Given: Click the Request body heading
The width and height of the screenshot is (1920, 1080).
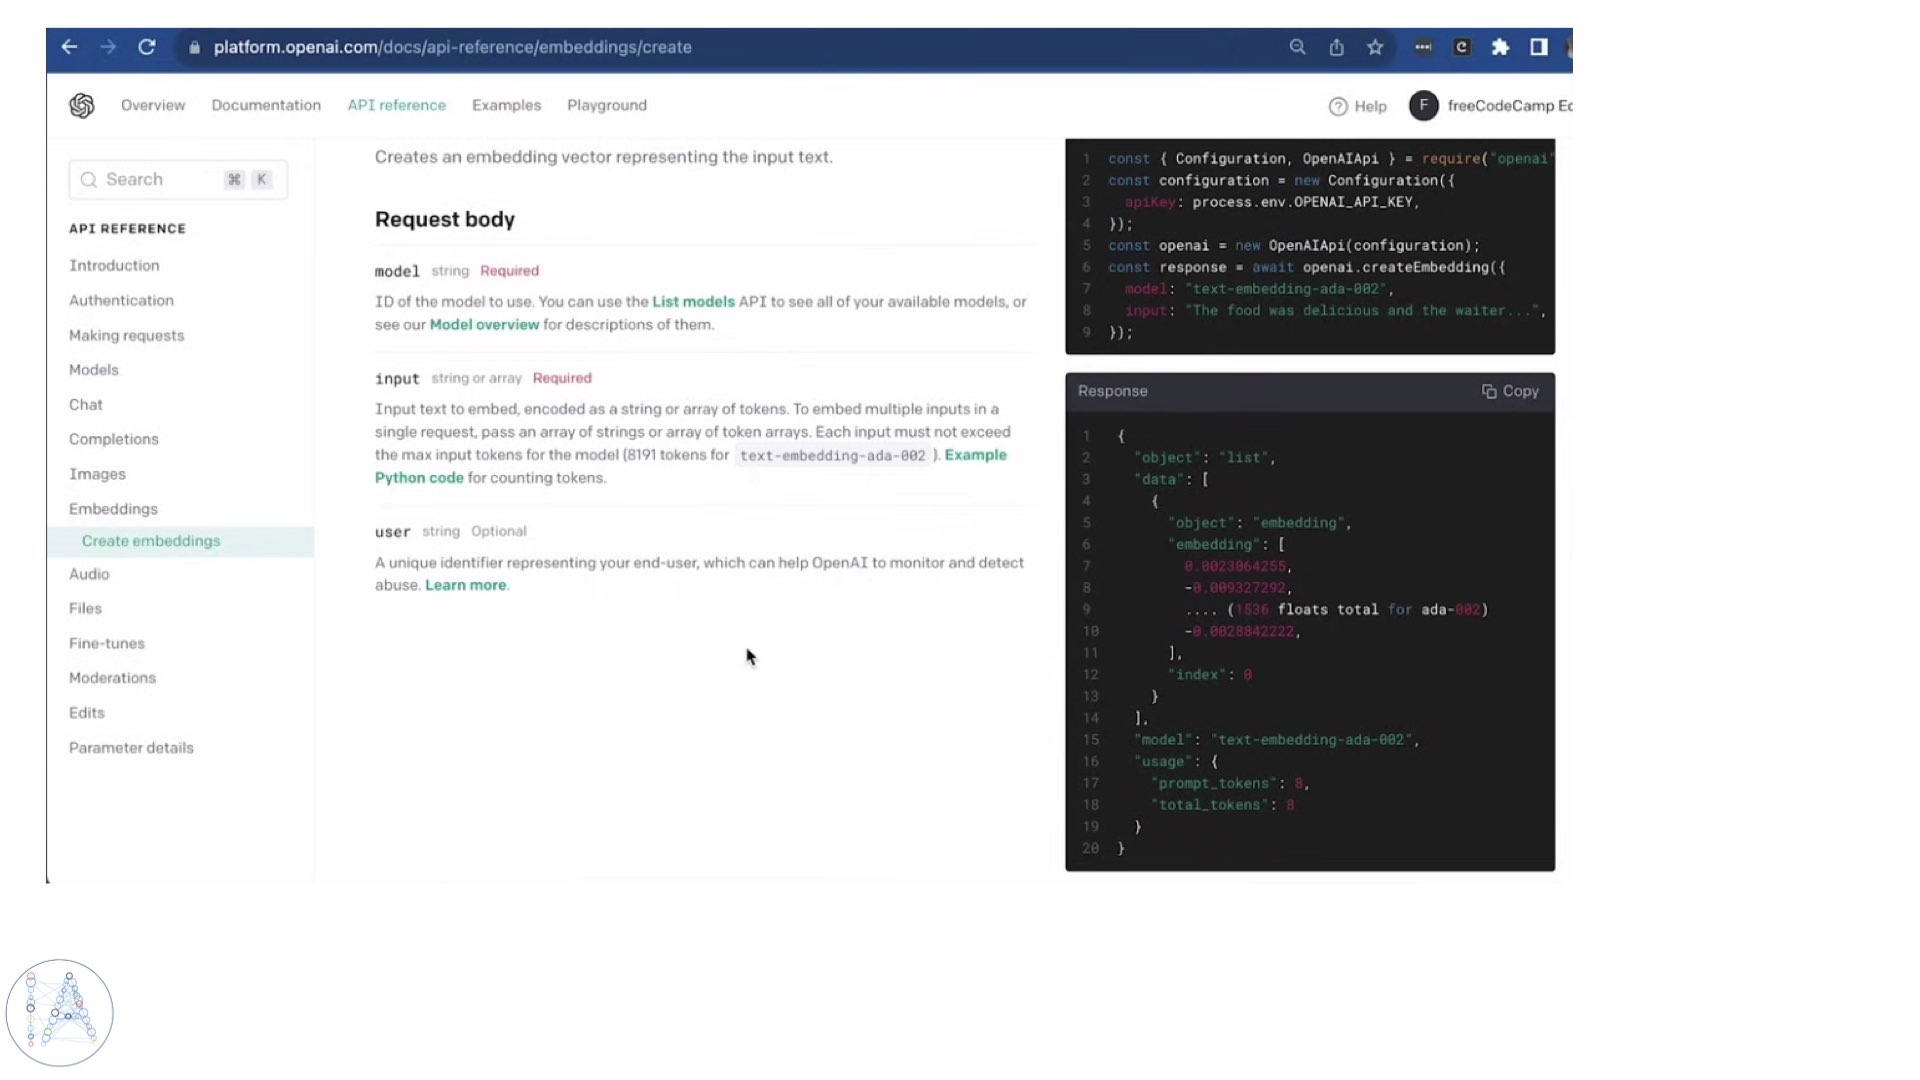Looking at the screenshot, I should [x=445, y=219].
